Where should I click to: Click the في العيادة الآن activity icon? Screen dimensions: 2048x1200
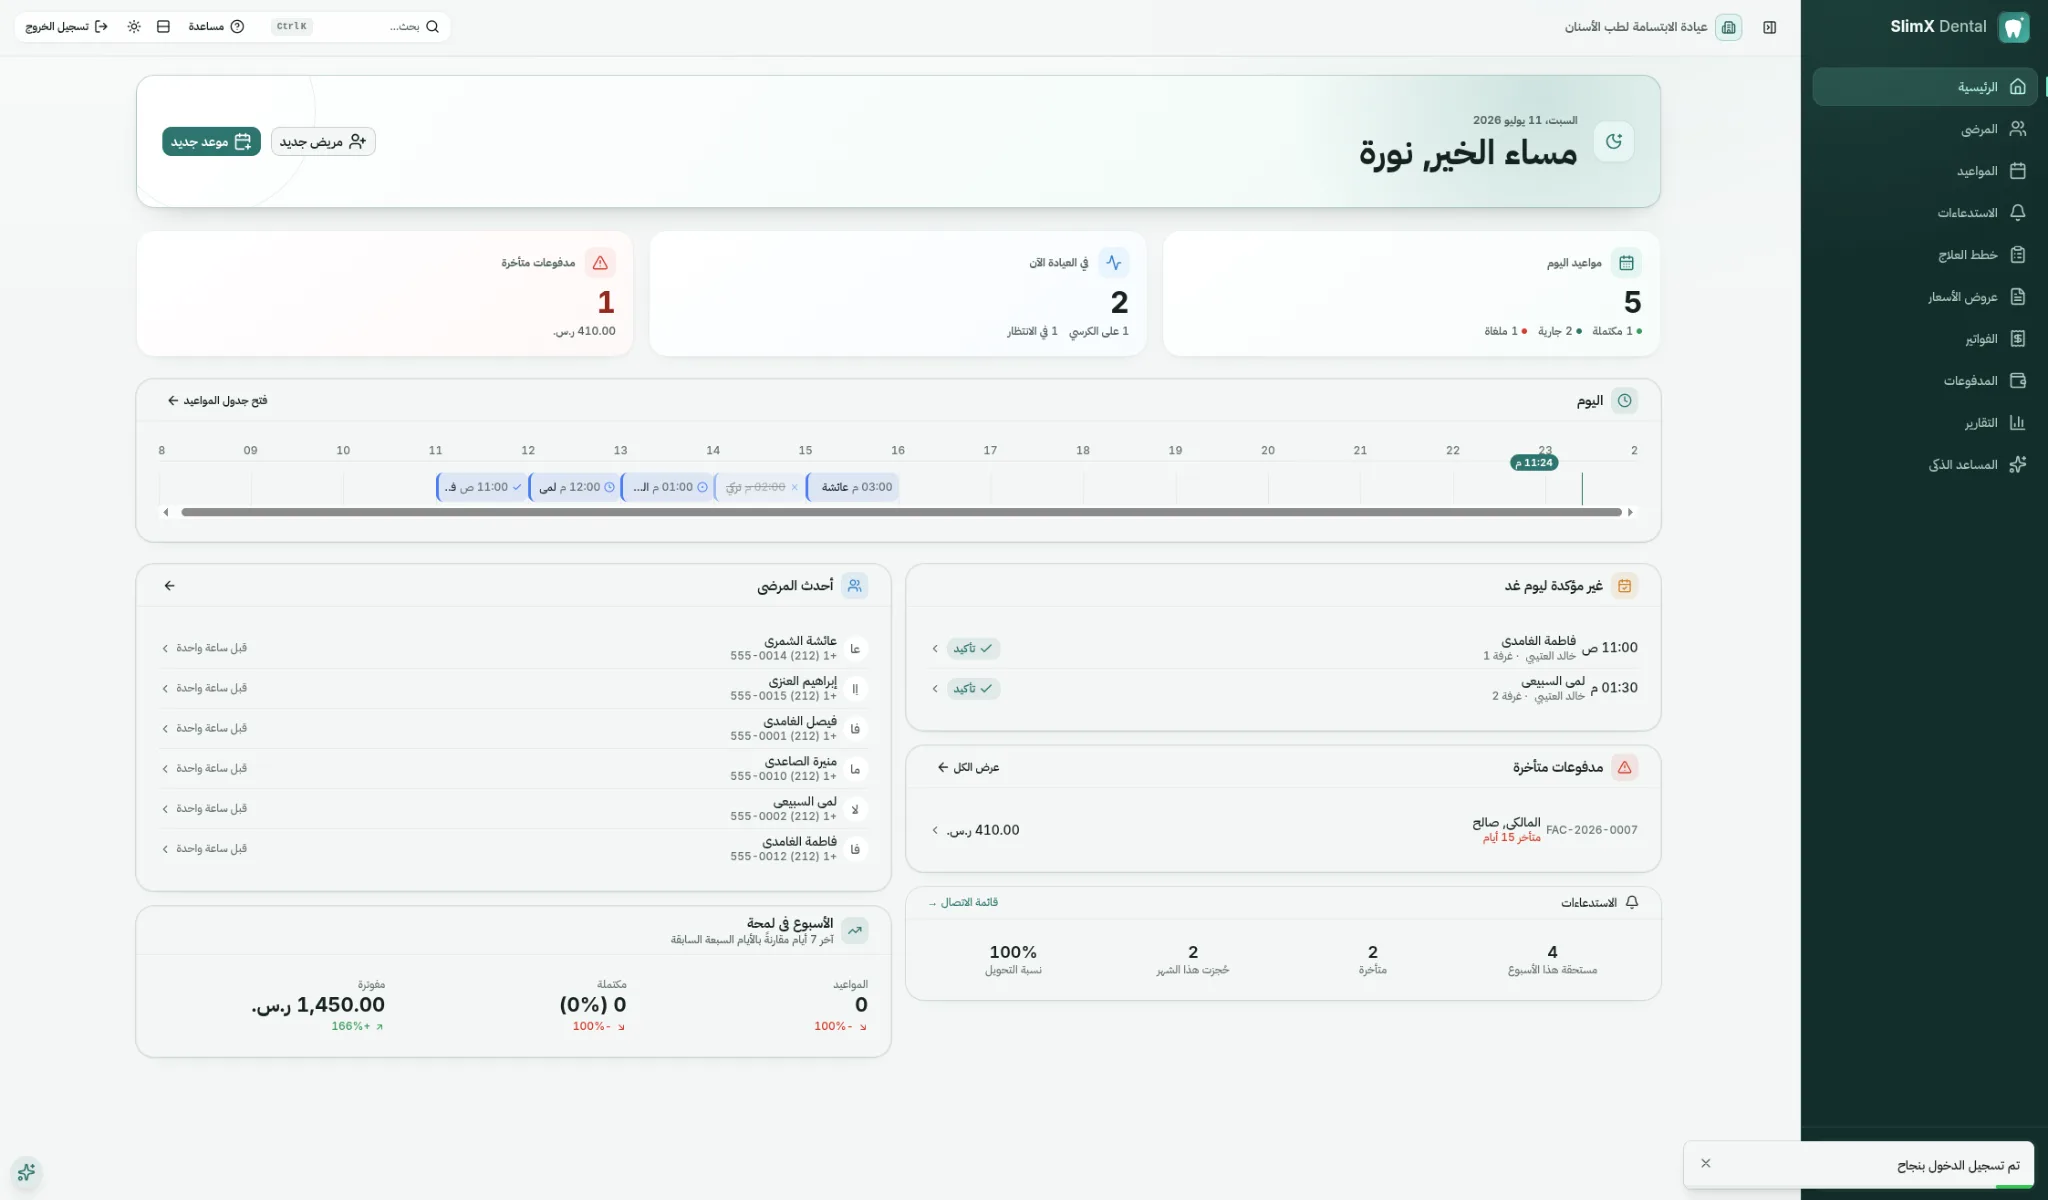click(x=1113, y=263)
